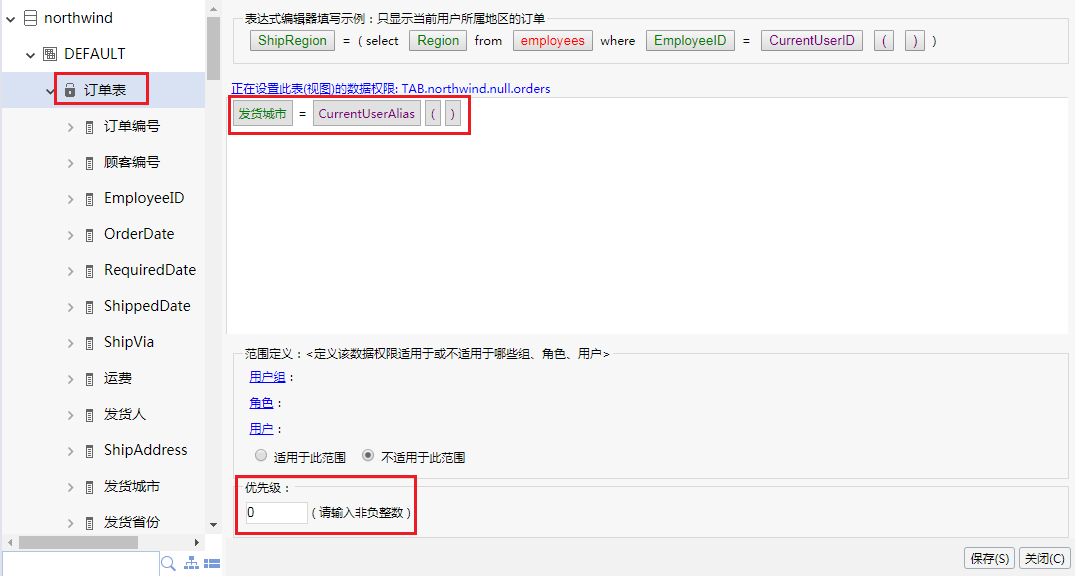This screenshot has height=576, width=1075.
Task: Click the field icon next to 发货城市 in tree
Action: point(89,488)
